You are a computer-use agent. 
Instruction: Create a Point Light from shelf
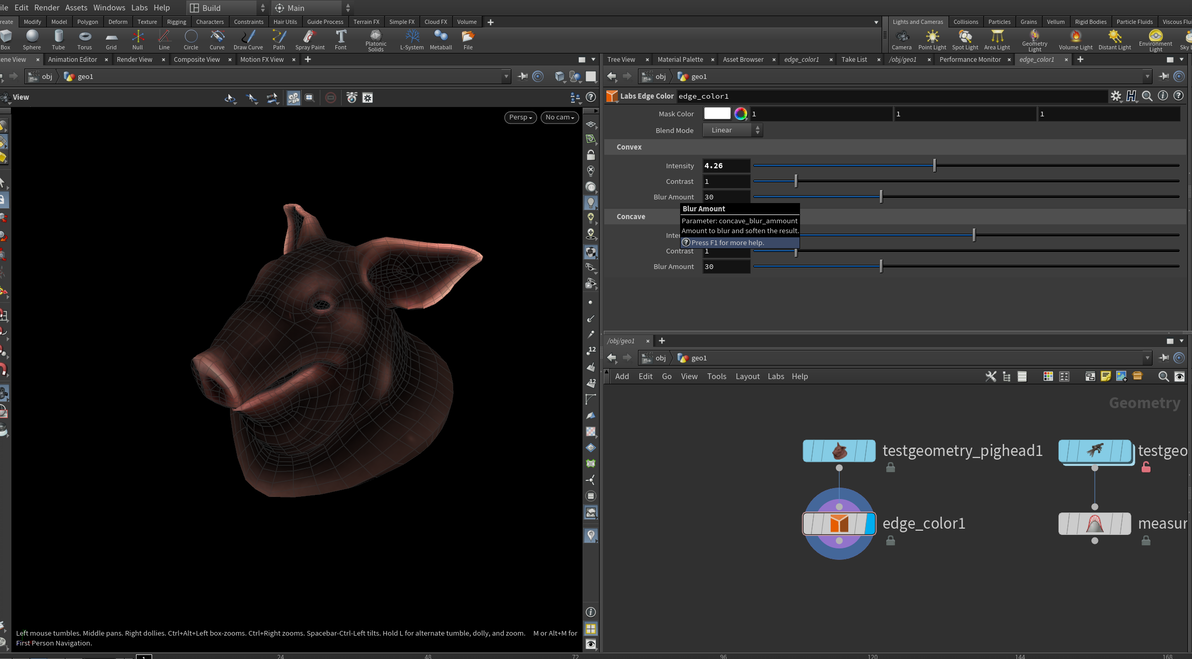pos(932,38)
